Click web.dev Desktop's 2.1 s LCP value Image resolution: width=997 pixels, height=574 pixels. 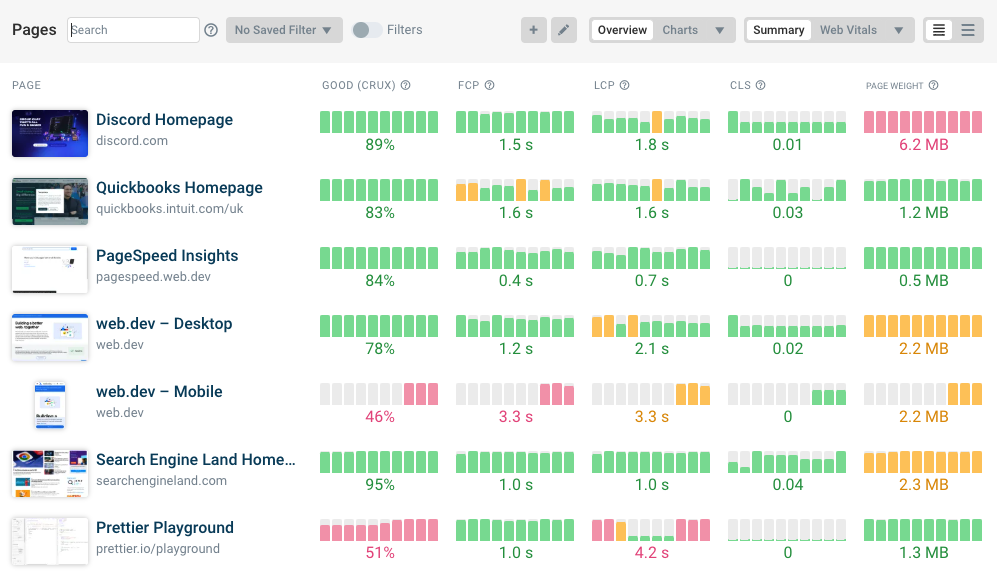[x=652, y=349]
